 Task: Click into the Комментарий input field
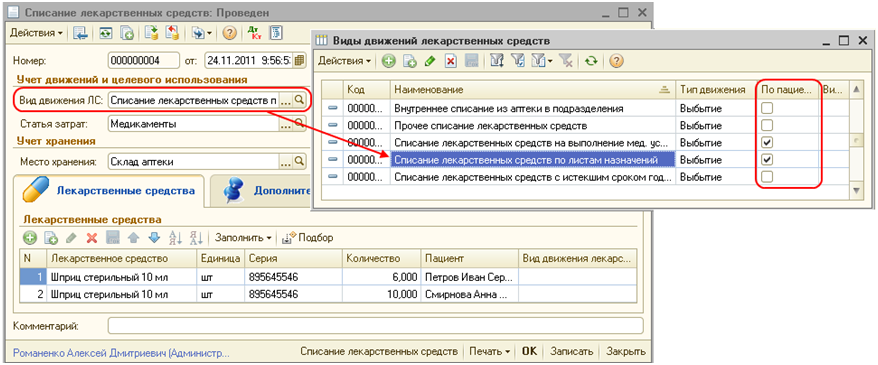coord(375,325)
